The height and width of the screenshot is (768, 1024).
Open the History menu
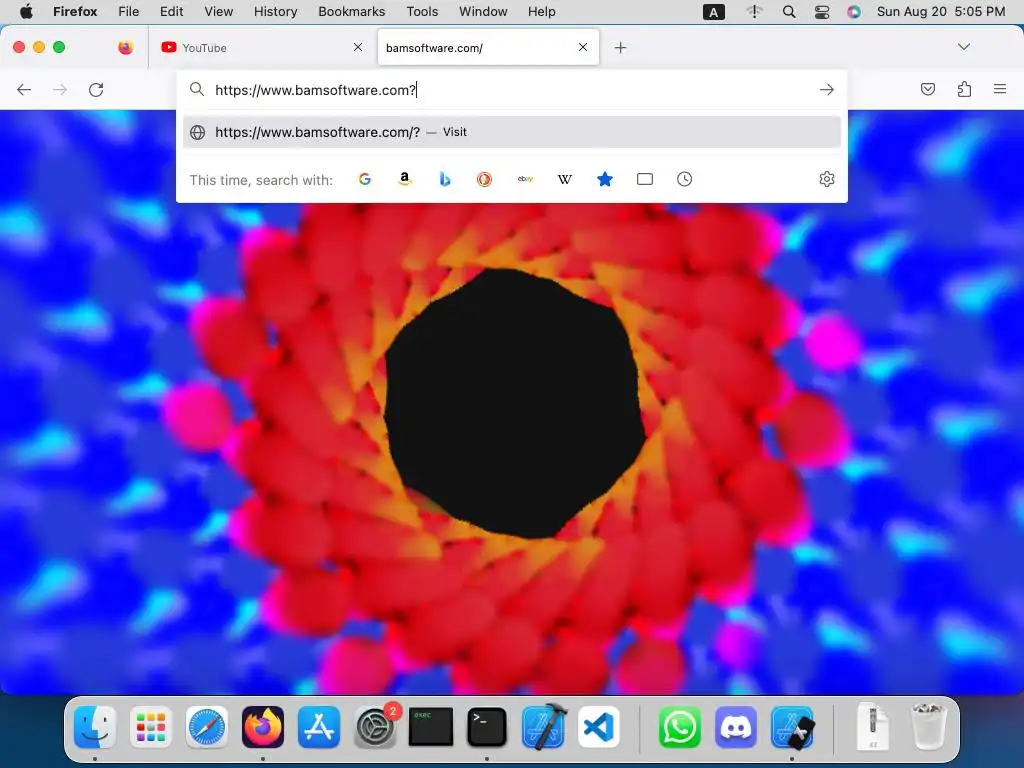pos(275,11)
